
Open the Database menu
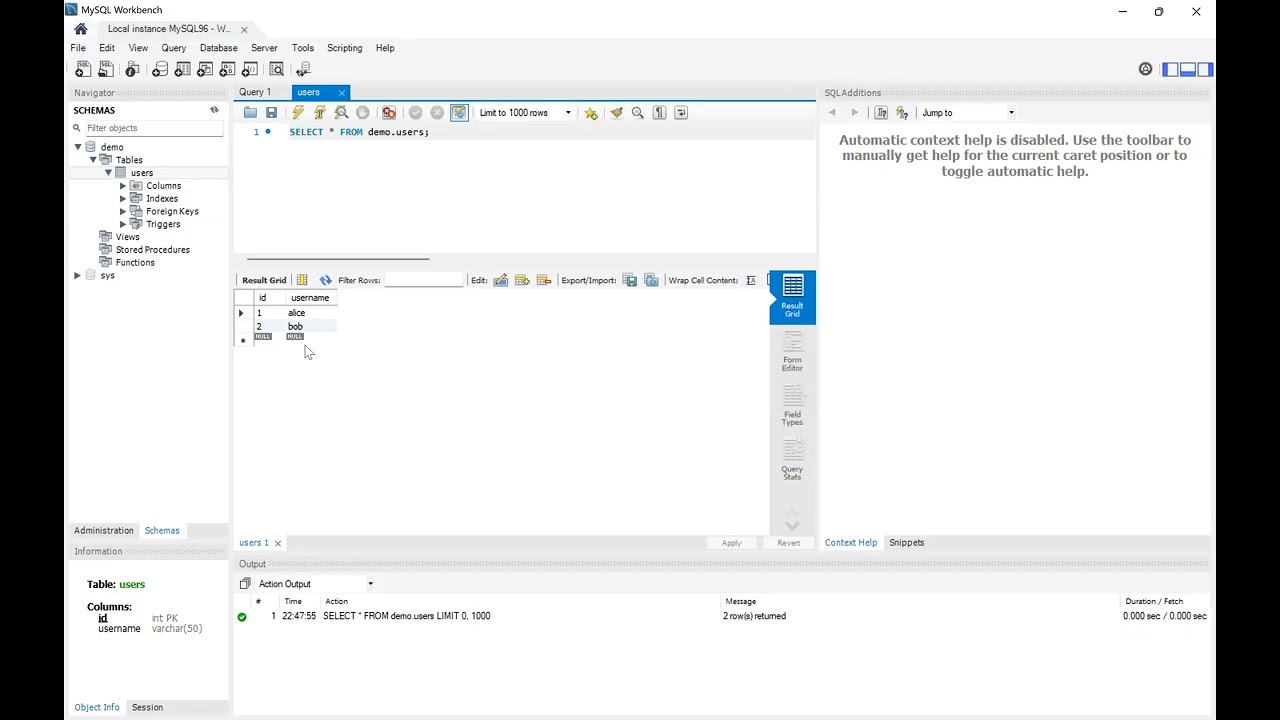point(218,48)
